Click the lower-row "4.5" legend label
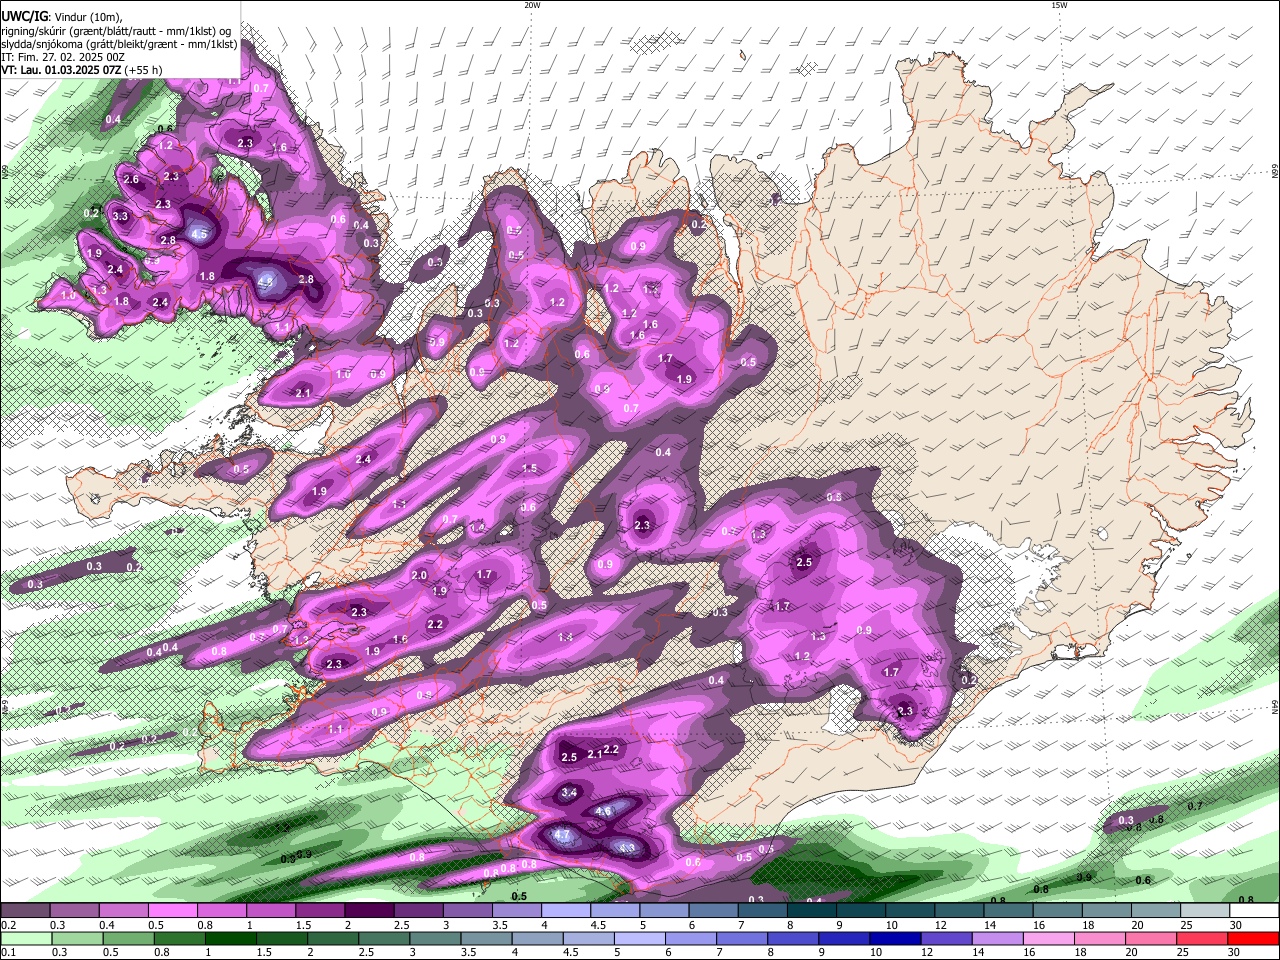Viewport: 1280px width, 960px height. tap(571, 952)
